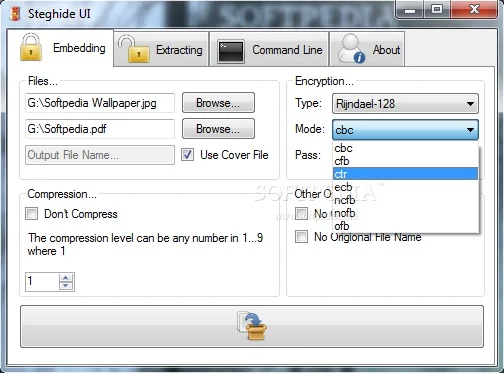The height and width of the screenshot is (373, 504).
Task: Select nofb in the Mode list
Action: 405,213
